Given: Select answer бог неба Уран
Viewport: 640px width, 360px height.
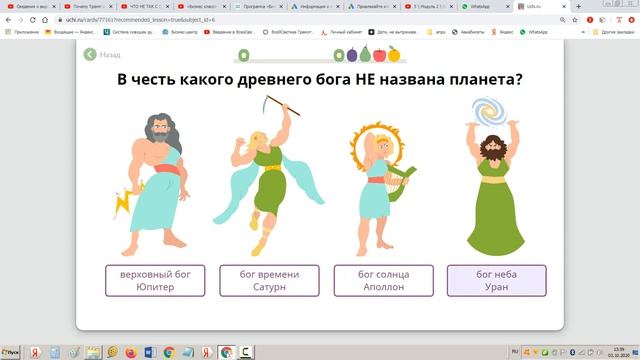Looking at the screenshot, I should click(497, 280).
